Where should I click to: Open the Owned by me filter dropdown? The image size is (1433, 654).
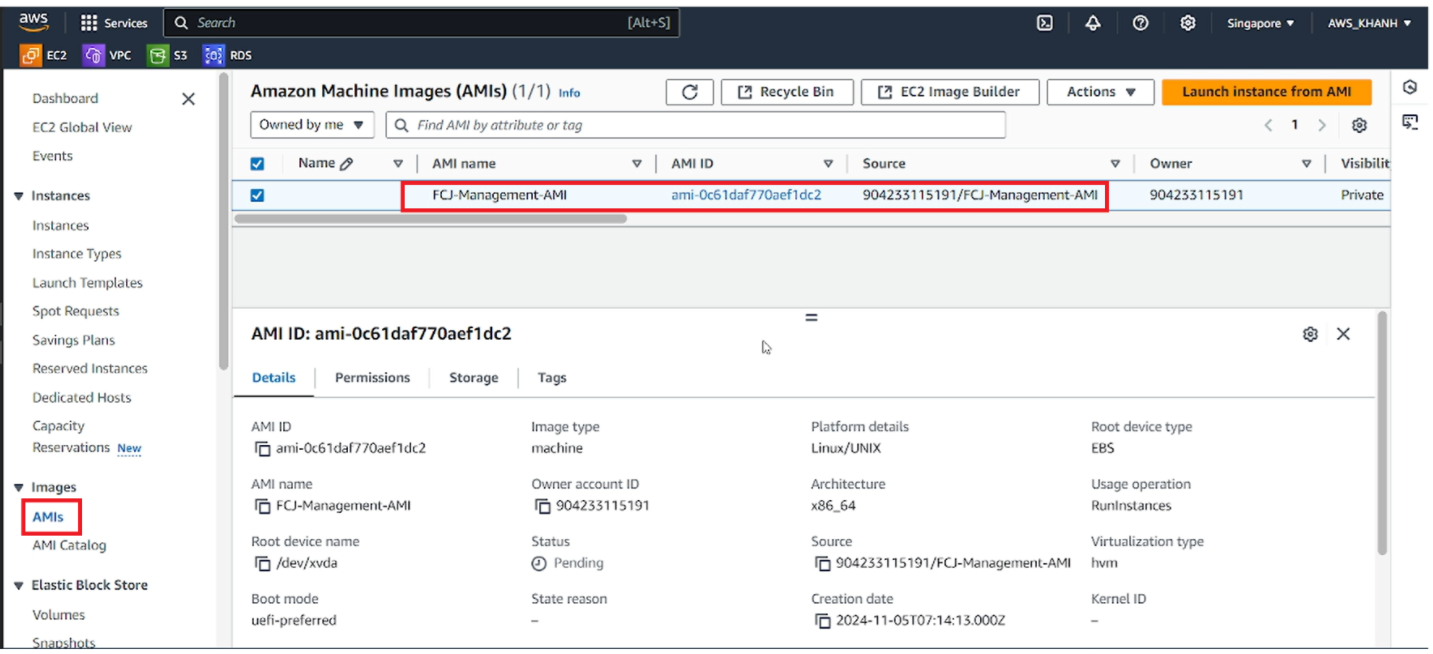coord(313,125)
